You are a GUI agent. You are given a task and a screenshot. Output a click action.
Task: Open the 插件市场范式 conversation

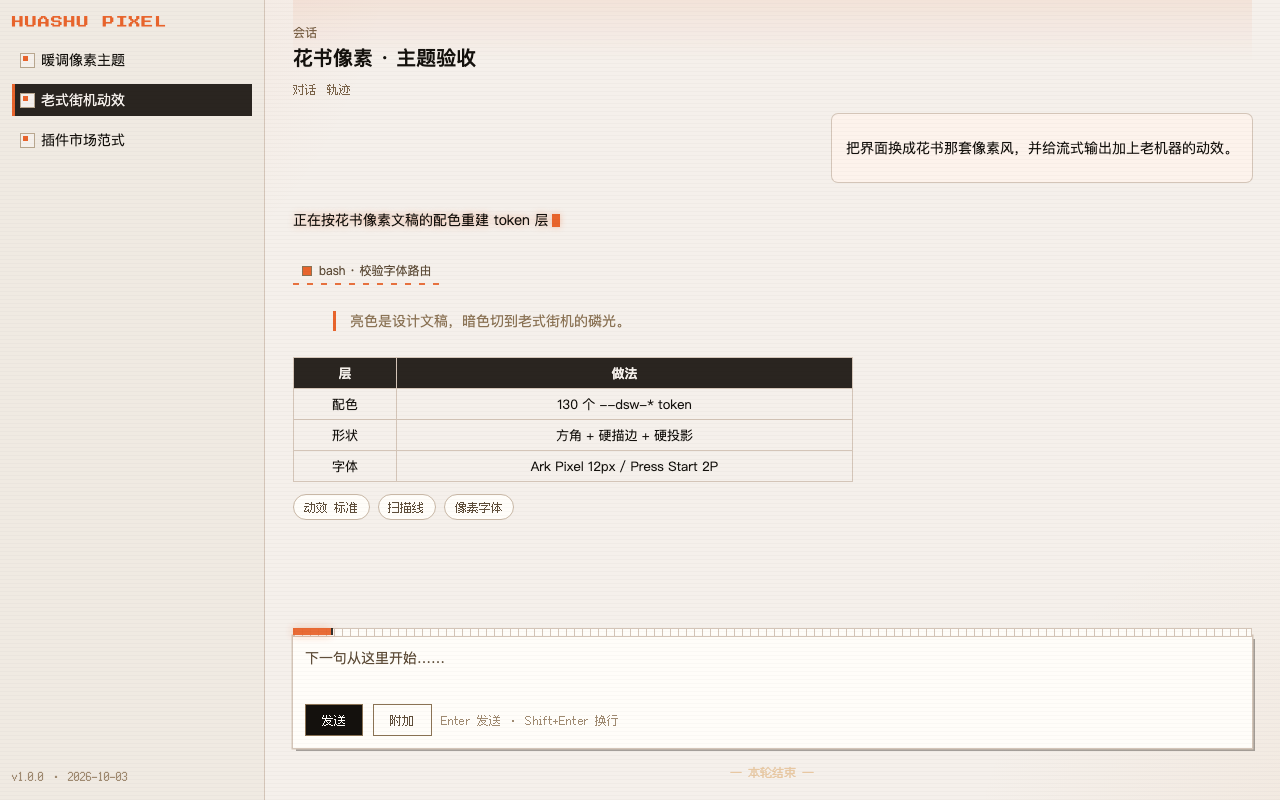click(x=132, y=140)
